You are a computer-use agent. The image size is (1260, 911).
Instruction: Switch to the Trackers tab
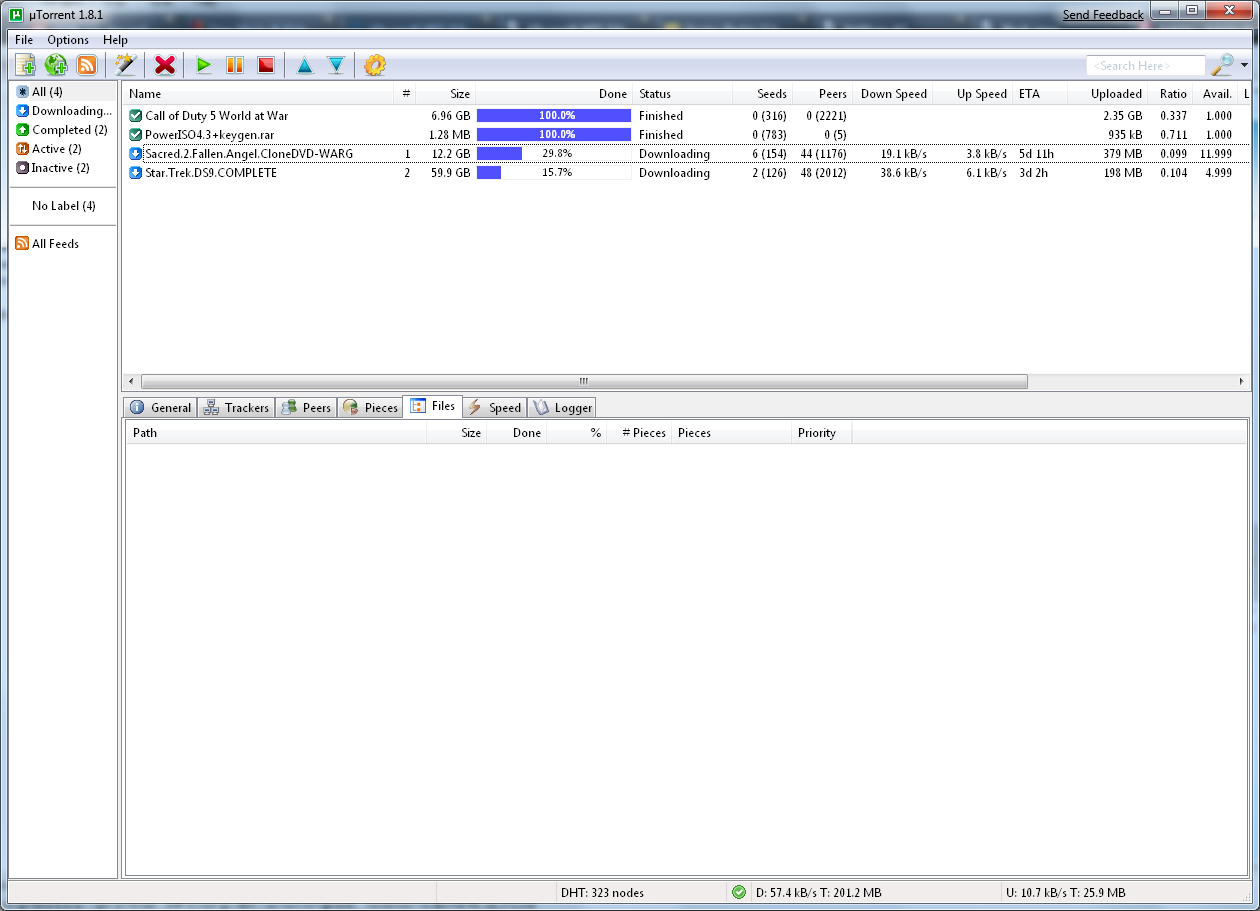(x=236, y=408)
